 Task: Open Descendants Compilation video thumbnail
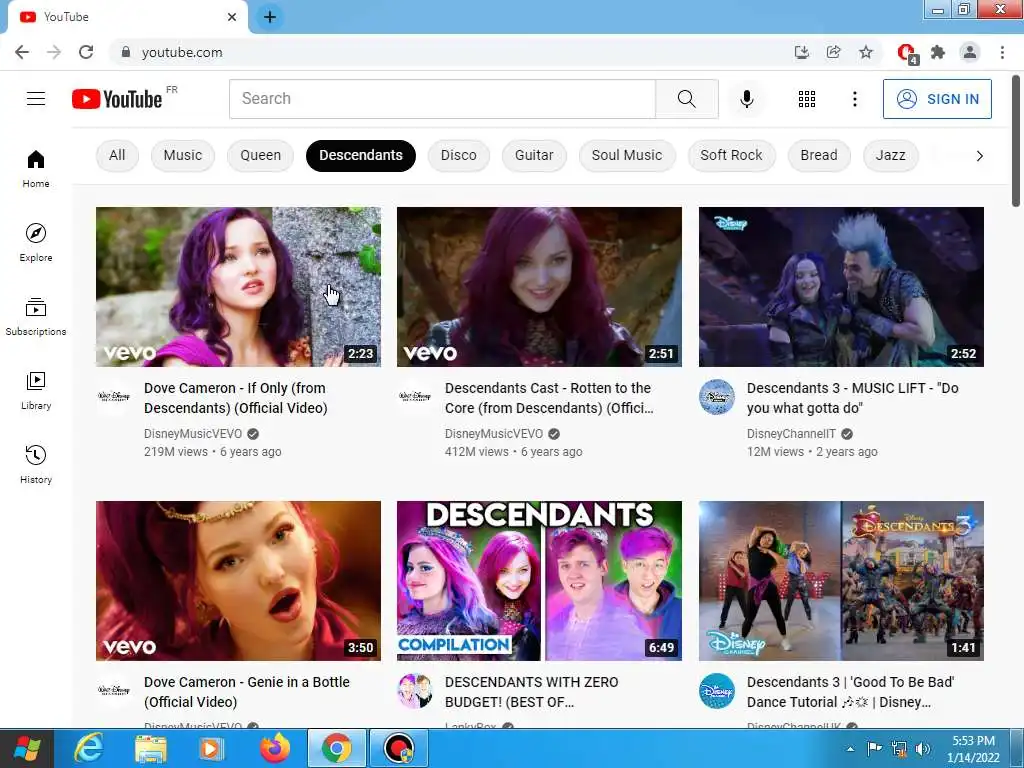pos(539,581)
